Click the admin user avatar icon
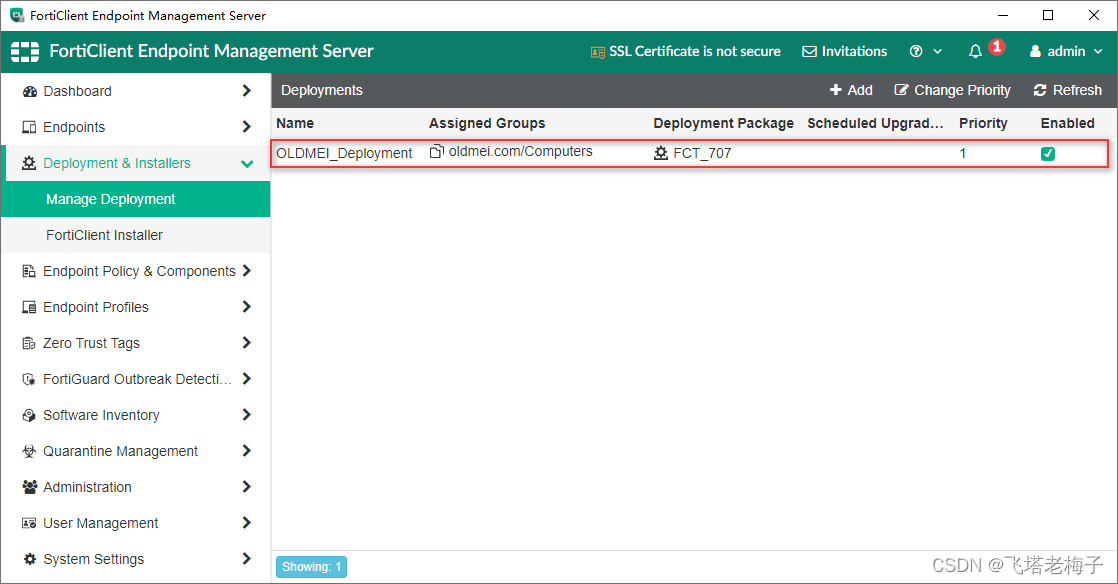This screenshot has width=1118, height=584. (x=1035, y=51)
